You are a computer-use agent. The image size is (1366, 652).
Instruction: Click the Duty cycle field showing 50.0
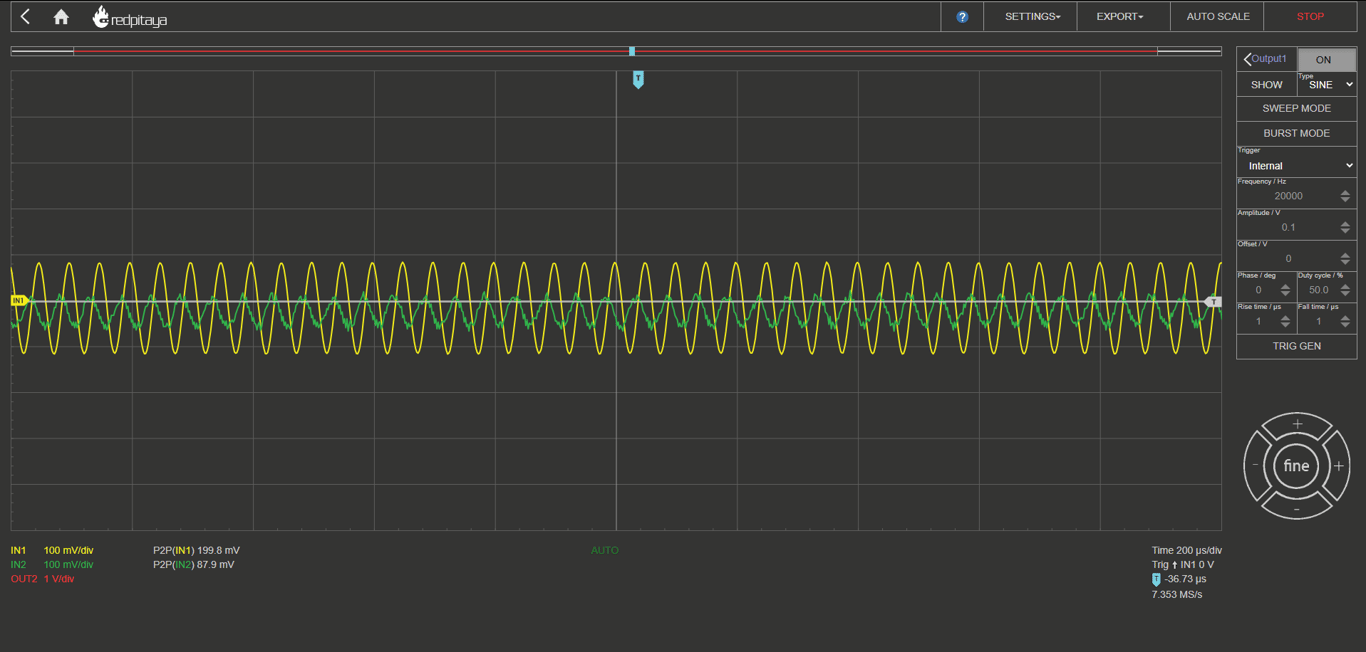(1318, 290)
